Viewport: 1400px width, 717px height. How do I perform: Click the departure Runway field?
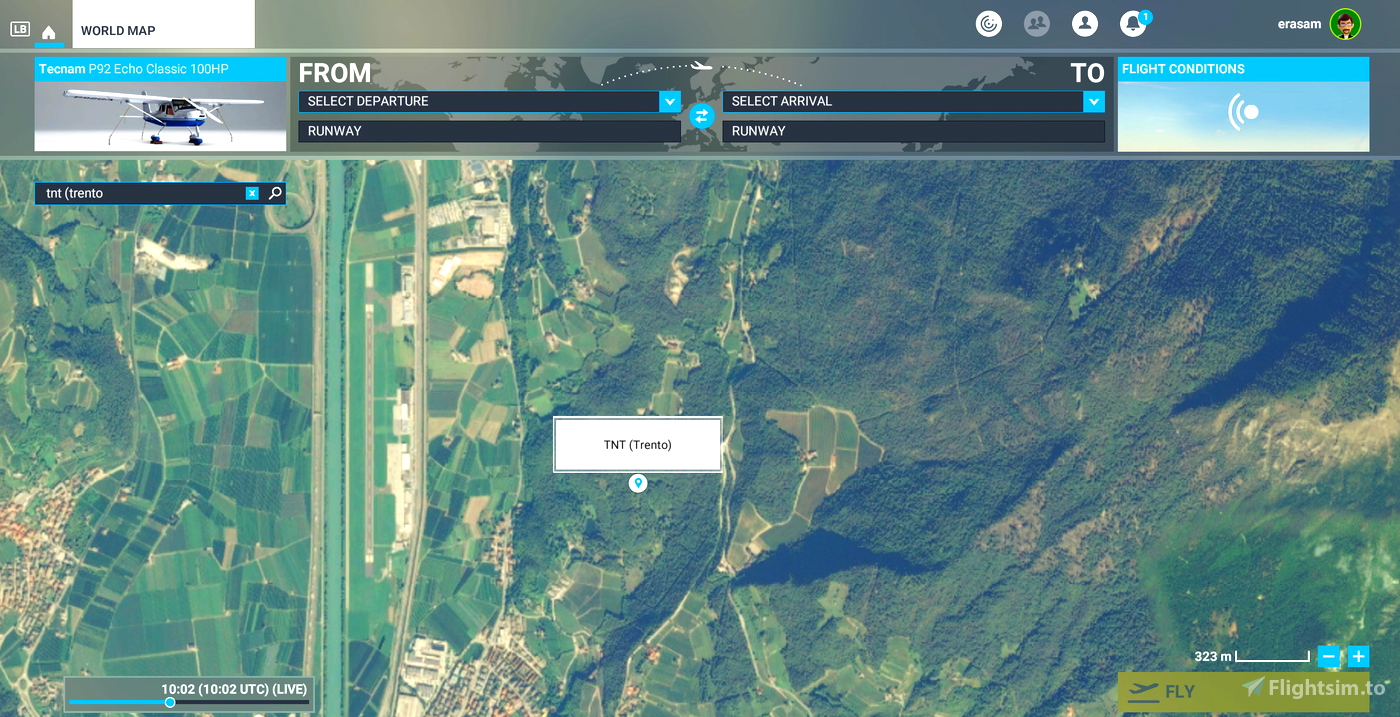coord(490,131)
